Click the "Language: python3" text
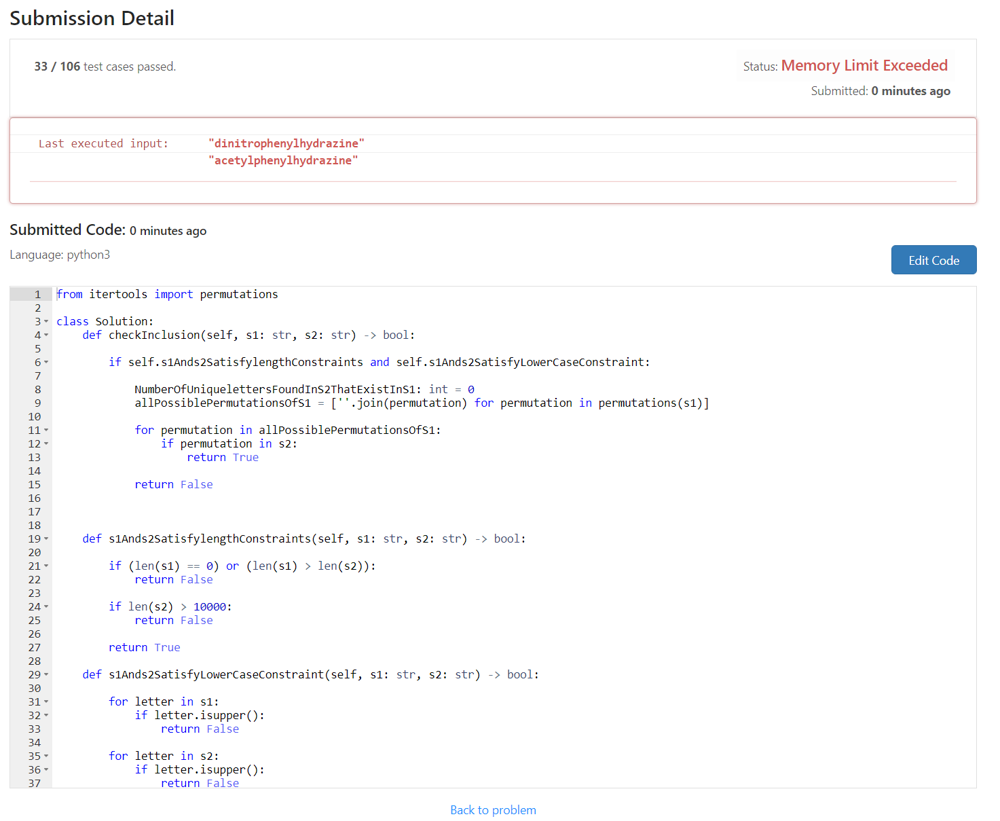 [60, 255]
